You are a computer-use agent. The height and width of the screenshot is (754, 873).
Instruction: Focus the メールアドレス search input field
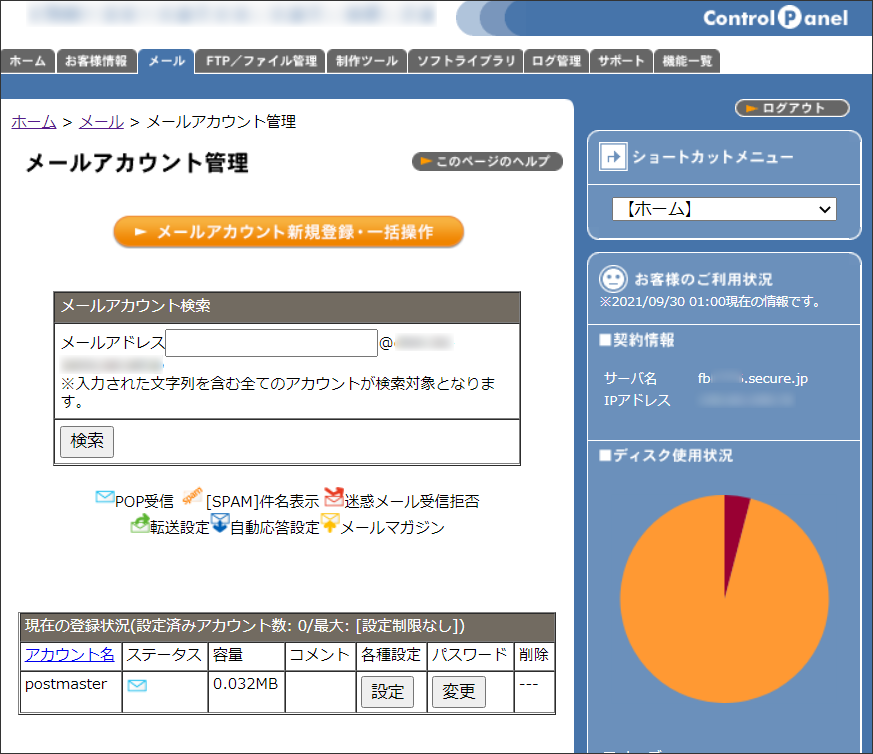tap(271, 343)
